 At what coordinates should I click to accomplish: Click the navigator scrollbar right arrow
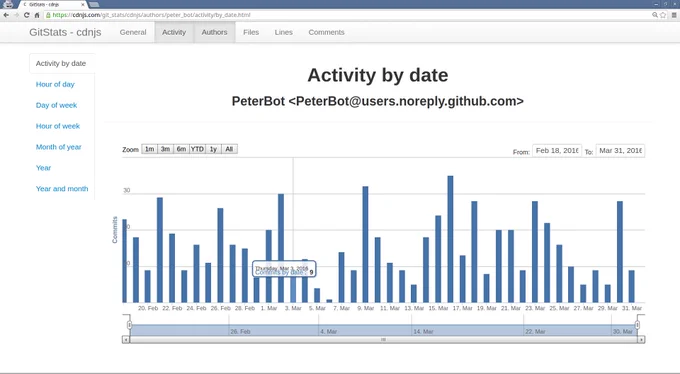point(641,340)
